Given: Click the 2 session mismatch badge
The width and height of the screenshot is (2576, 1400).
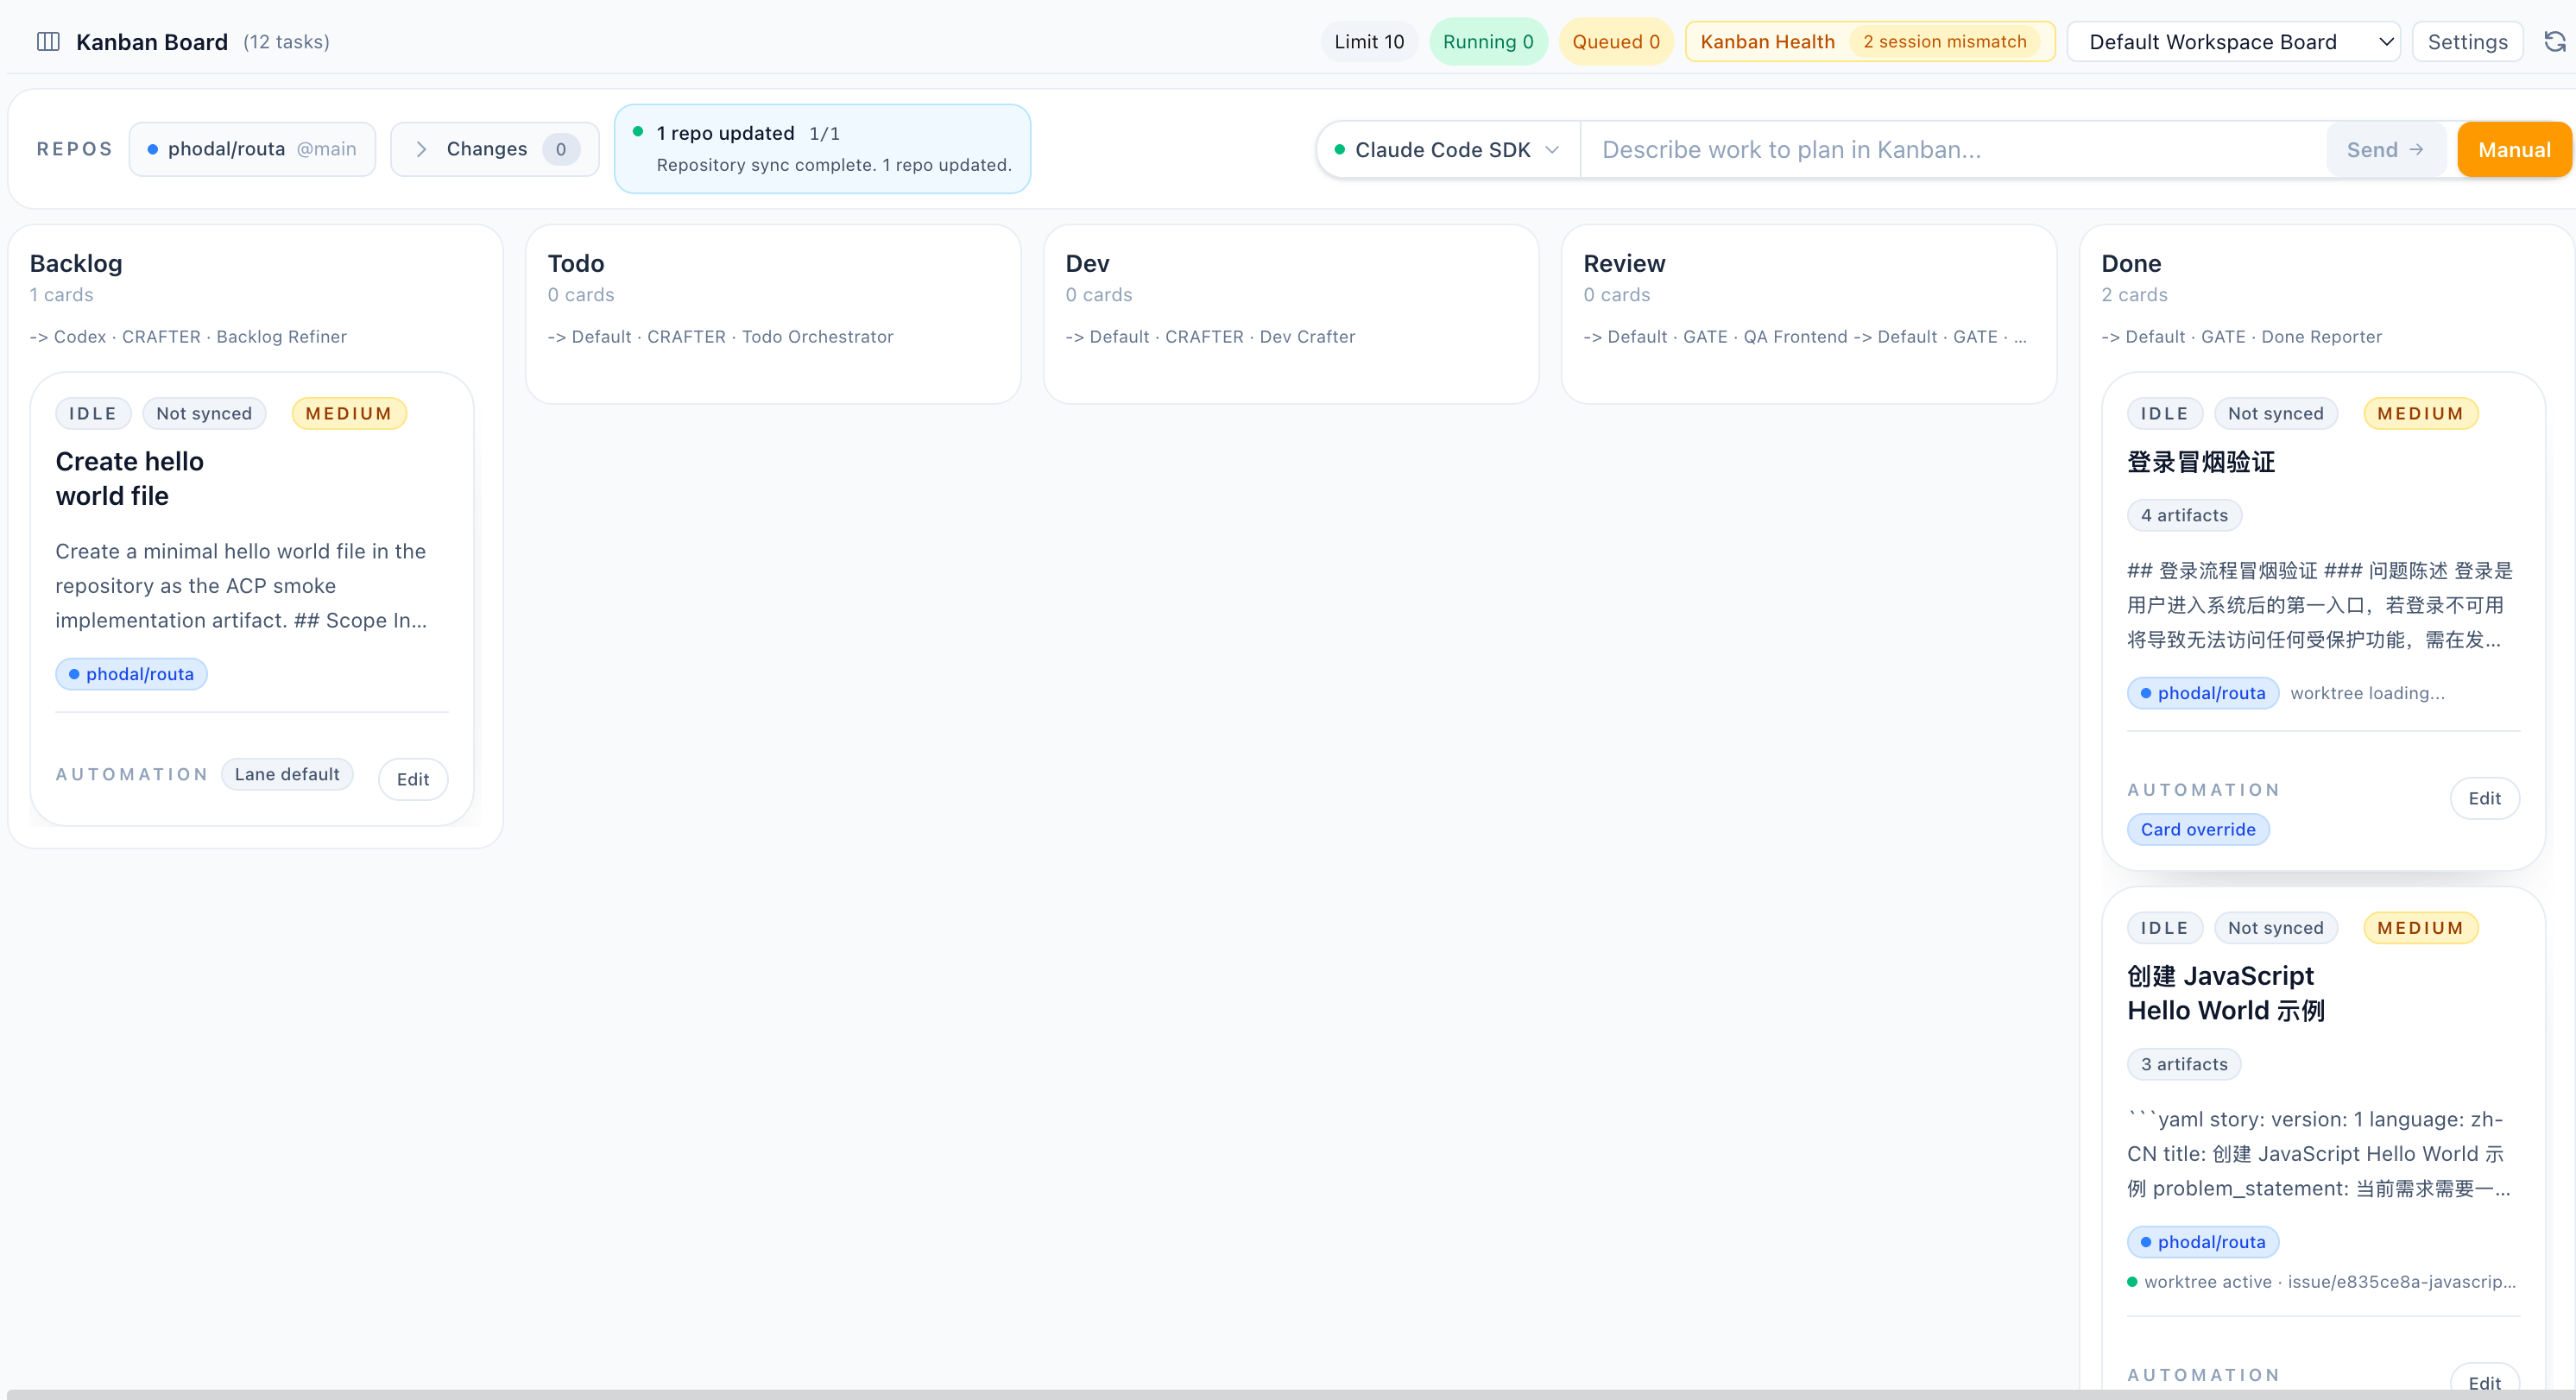Looking at the screenshot, I should (1945, 42).
